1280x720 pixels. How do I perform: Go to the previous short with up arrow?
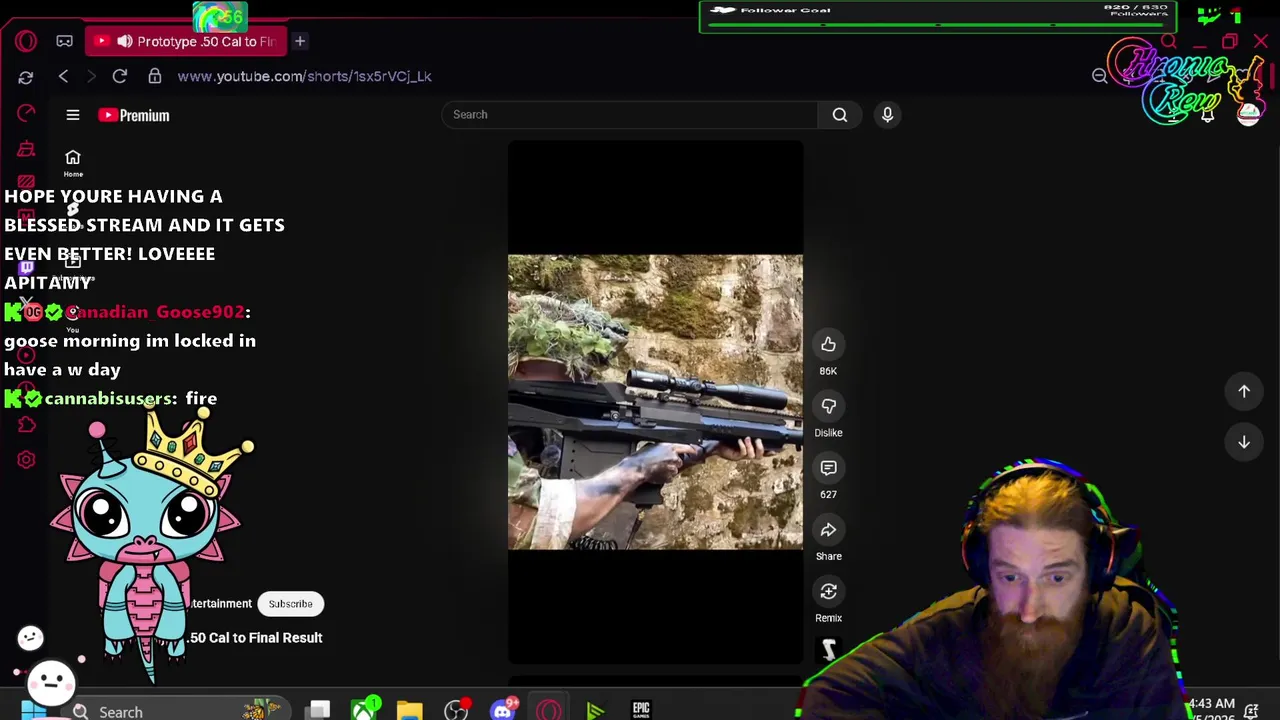1244,392
